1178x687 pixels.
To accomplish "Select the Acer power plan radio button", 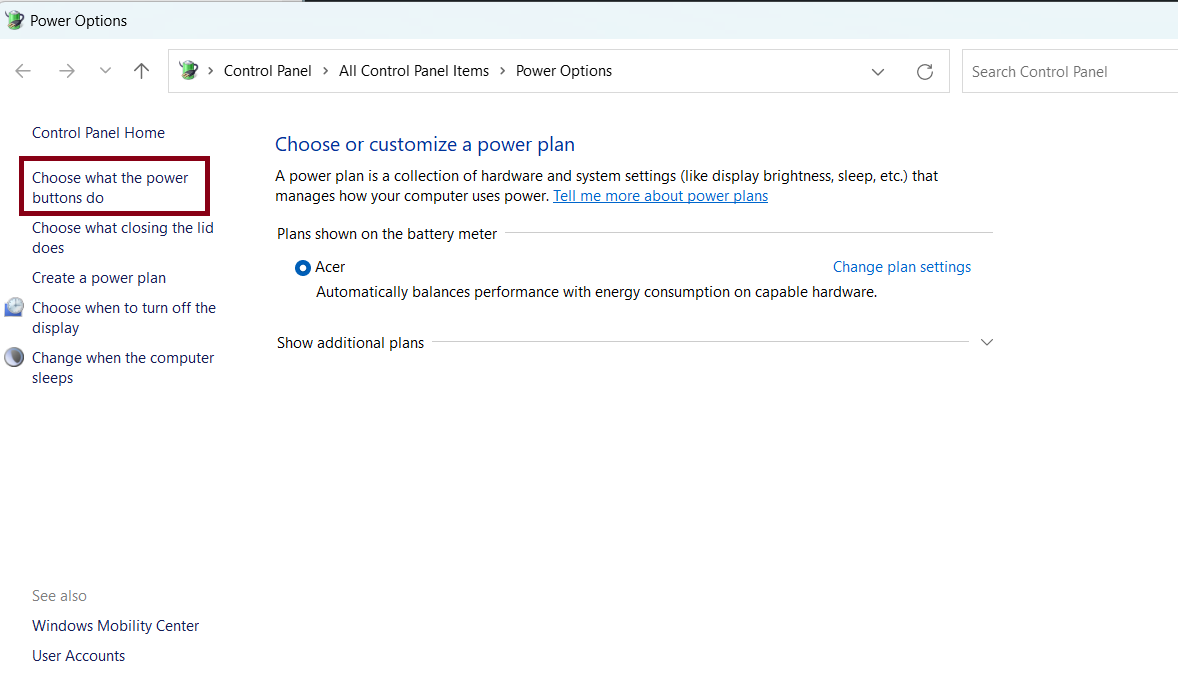I will [303, 268].
